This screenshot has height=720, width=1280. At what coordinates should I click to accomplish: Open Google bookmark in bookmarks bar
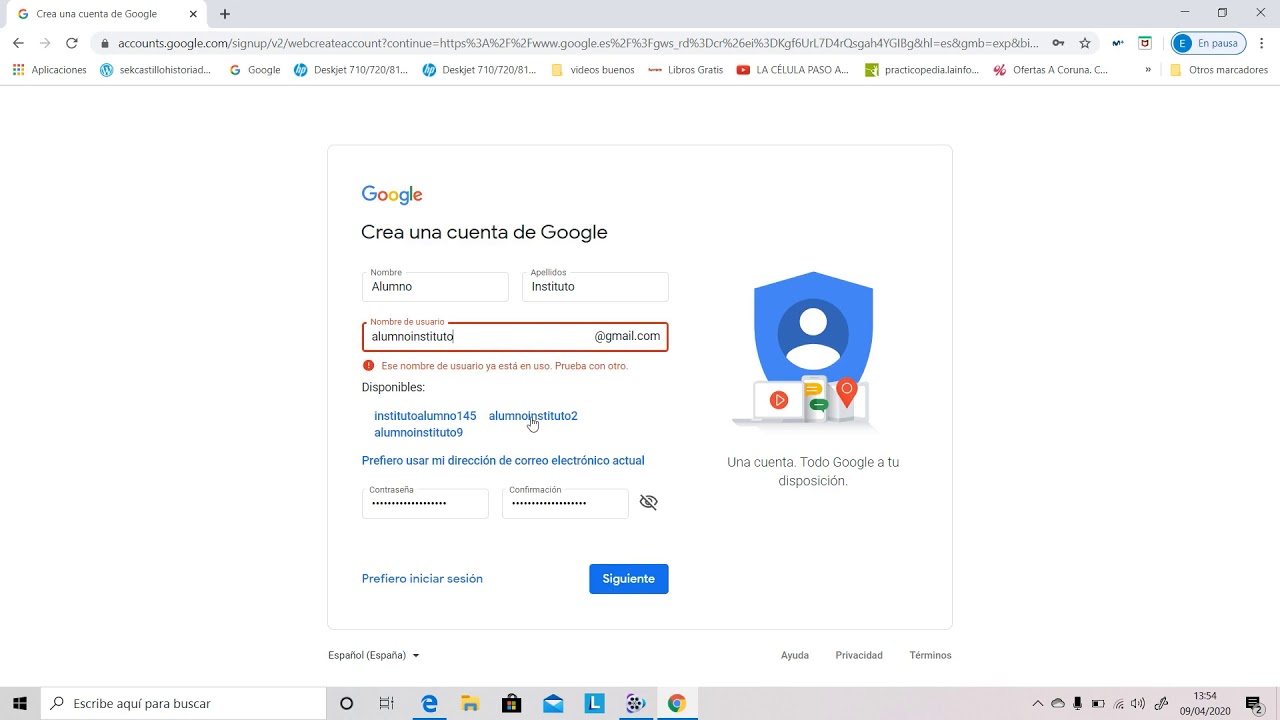[x=255, y=70]
